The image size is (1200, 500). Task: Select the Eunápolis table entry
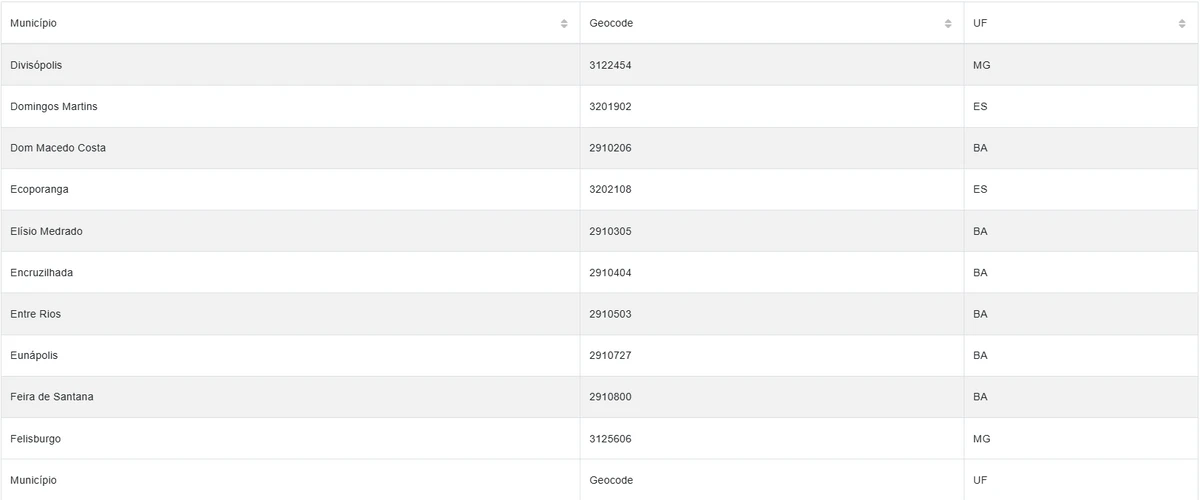pos(37,355)
